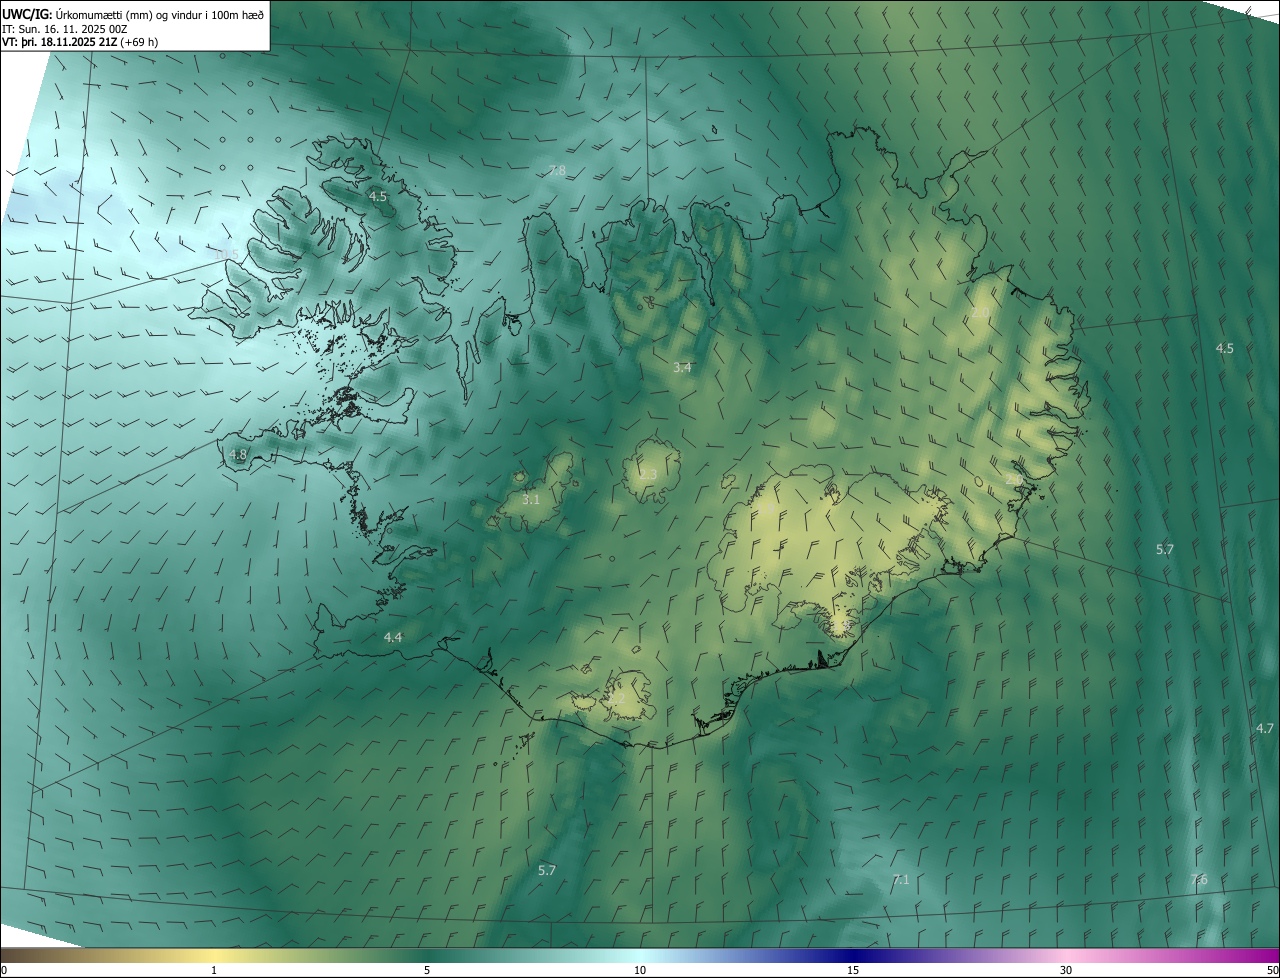The width and height of the screenshot is (1280, 978).
Task: Click the 2.3 value on the central glacier
Action: point(648,474)
